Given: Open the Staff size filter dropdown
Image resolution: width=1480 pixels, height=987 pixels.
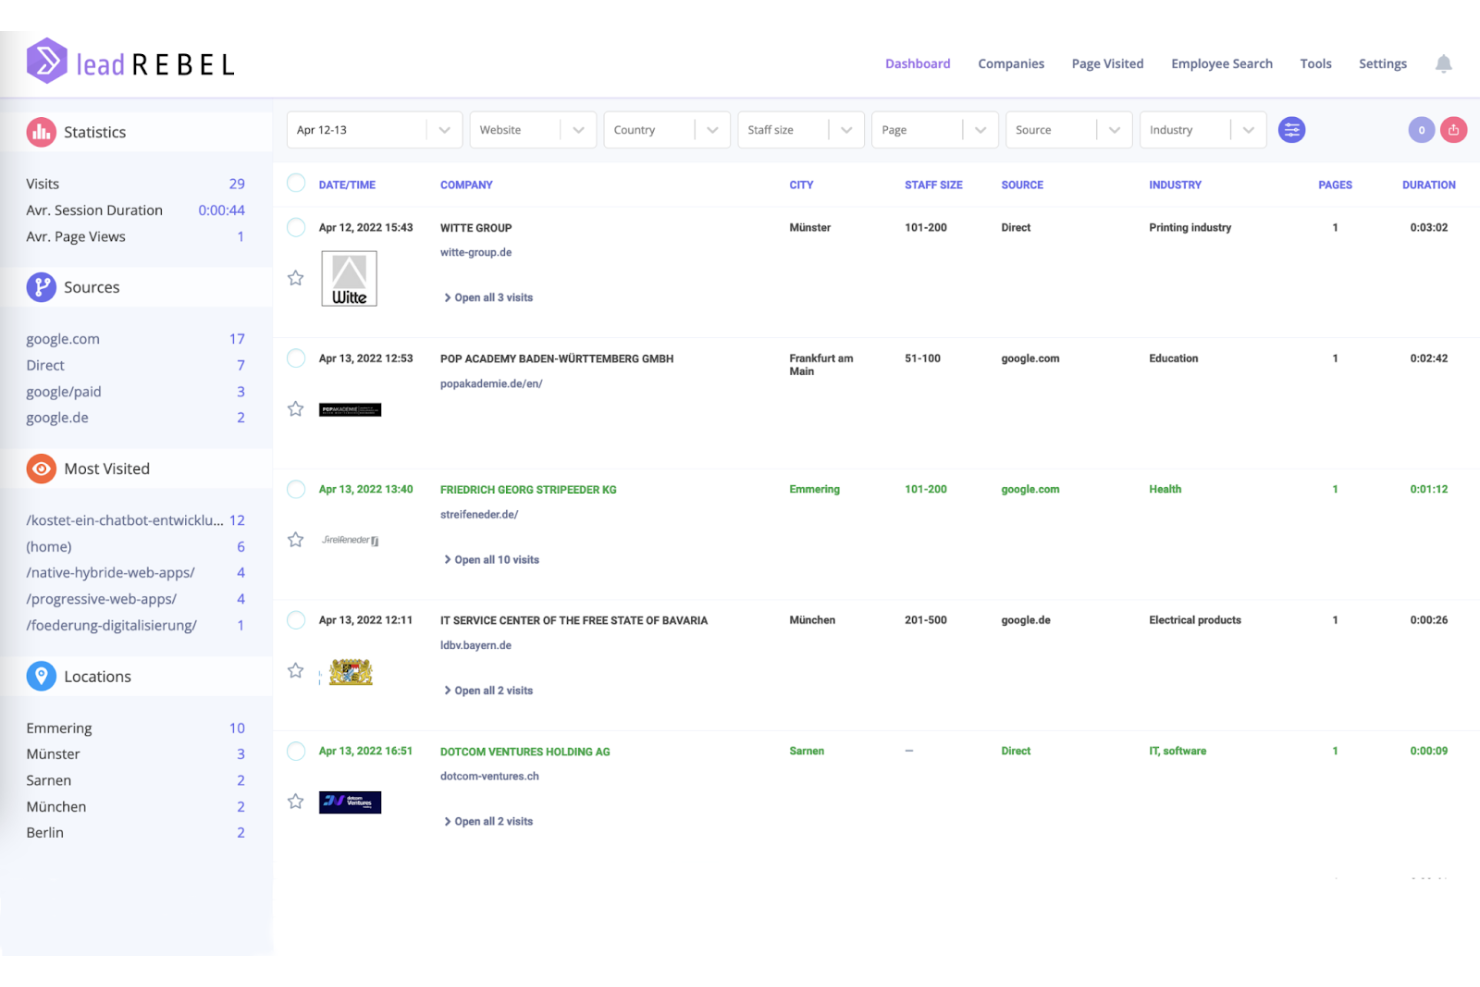Looking at the screenshot, I should click(x=801, y=130).
